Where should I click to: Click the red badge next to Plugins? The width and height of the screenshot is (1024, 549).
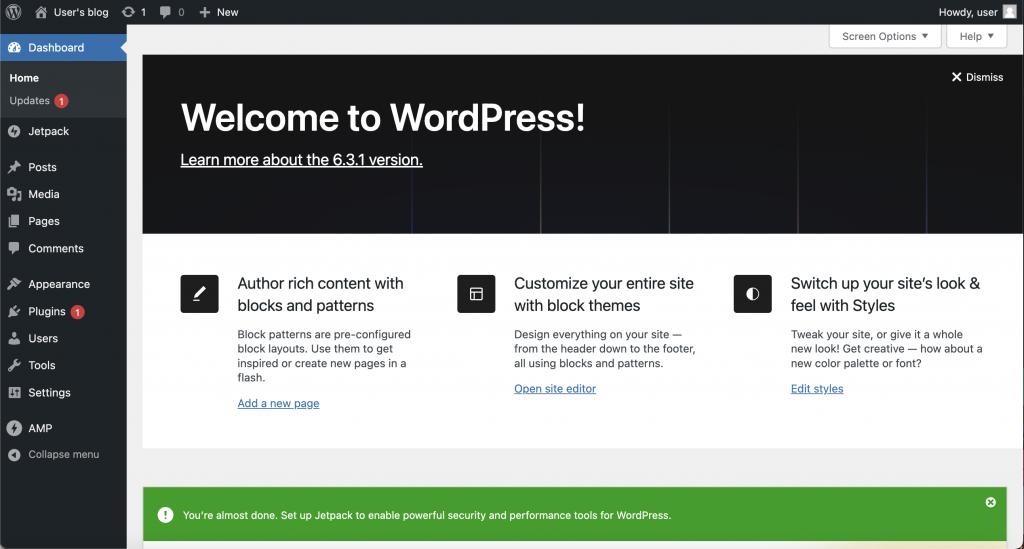point(77,312)
